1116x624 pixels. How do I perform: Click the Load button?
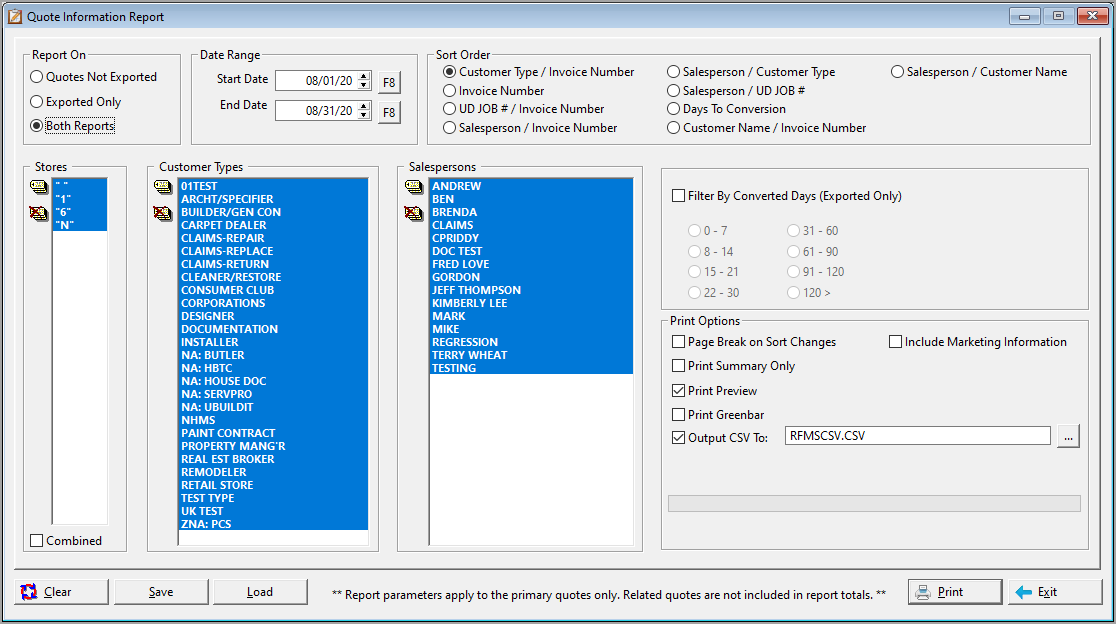pos(260,592)
